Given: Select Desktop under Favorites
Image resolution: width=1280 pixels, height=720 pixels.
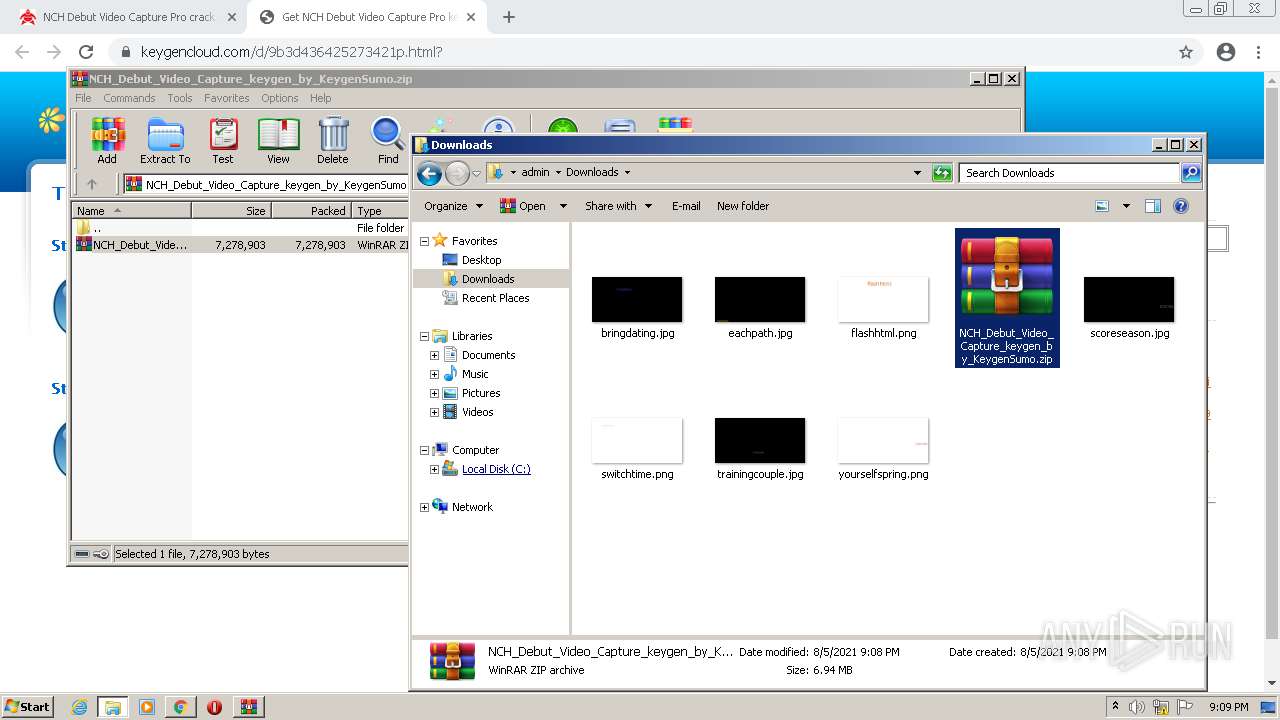Looking at the screenshot, I should (x=481, y=260).
